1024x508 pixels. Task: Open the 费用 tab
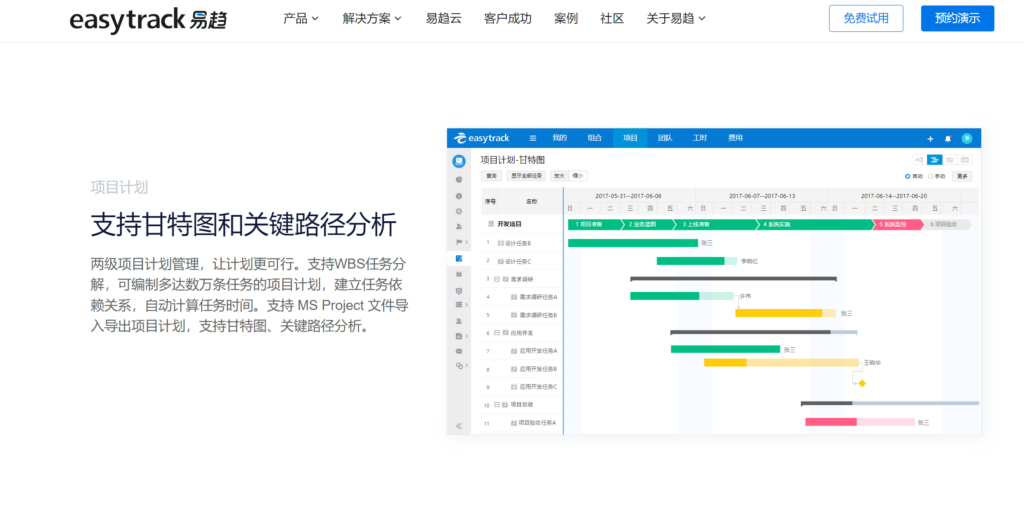pos(735,138)
